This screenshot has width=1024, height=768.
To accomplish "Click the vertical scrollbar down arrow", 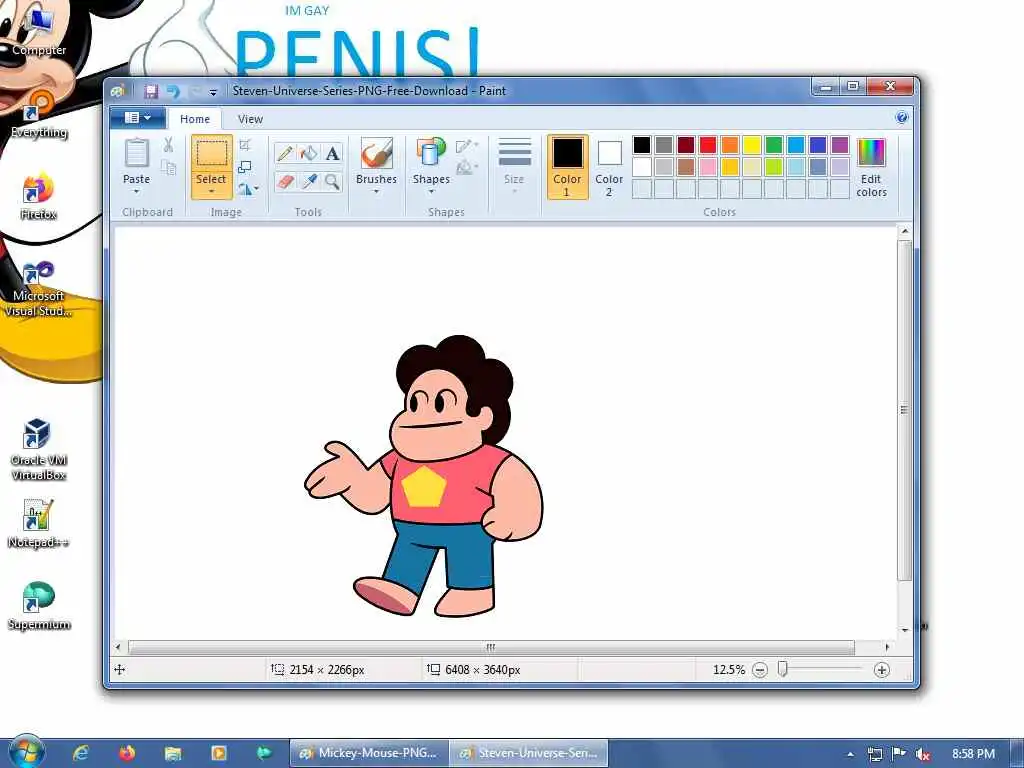I will click(904, 630).
